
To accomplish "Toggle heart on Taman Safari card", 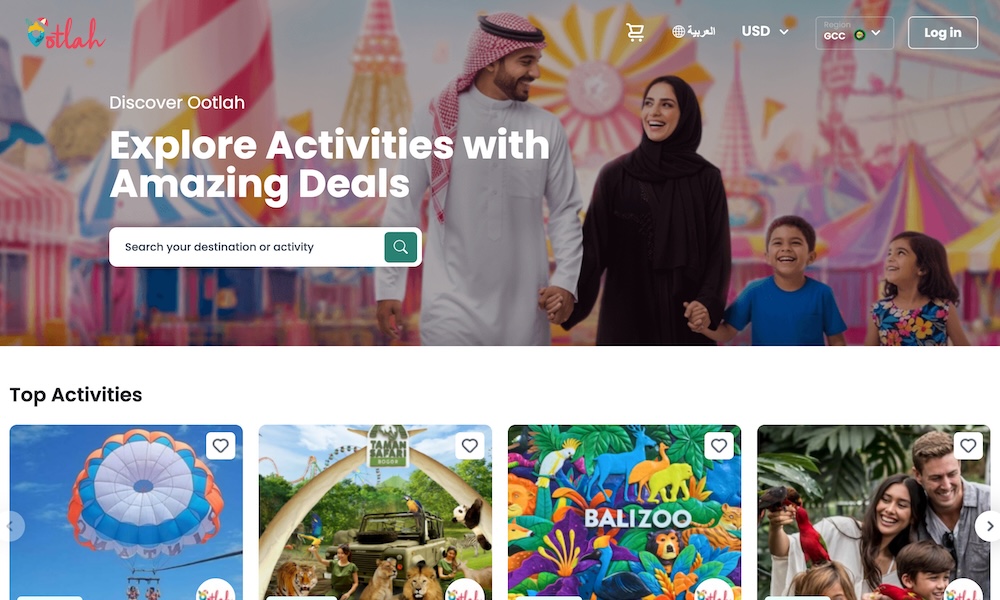I will pyautogui.click(x=470, y=446).
